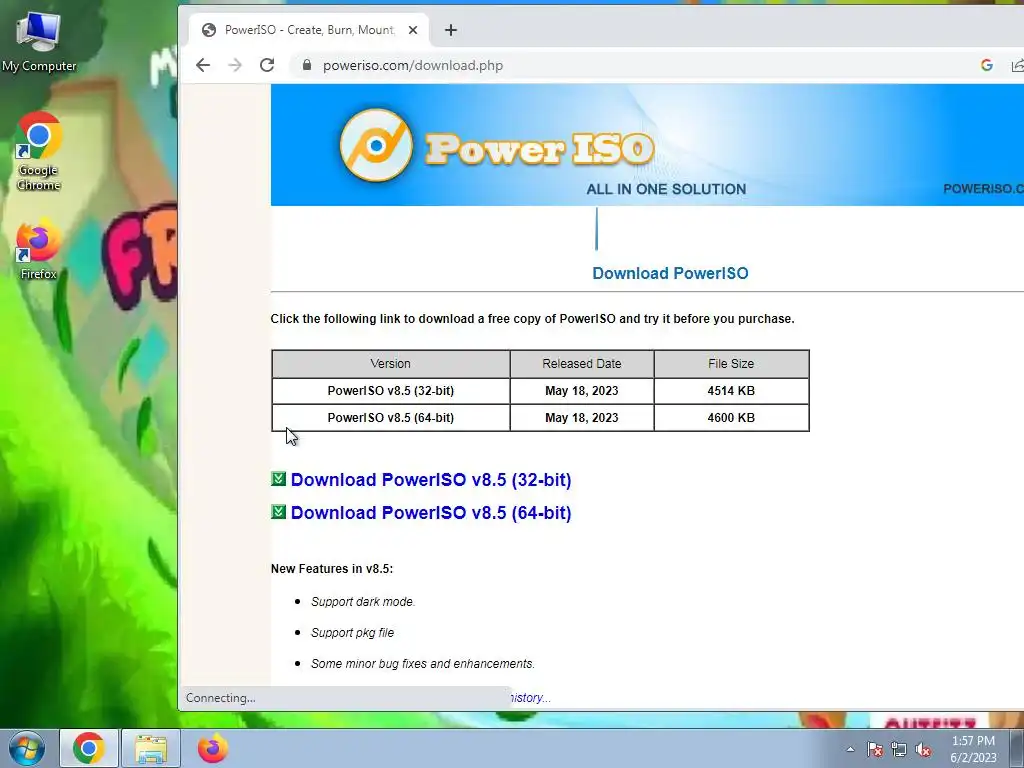This screenshot has height=768, width=1024.
Task: Click the Version column header
Action: 391,364
